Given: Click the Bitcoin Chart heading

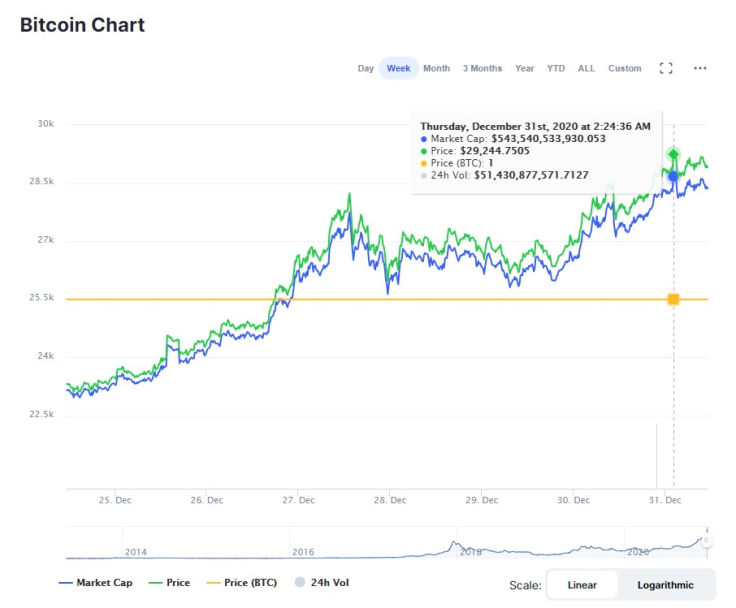Looking at the screenshot, I should [x=83, y=25].
